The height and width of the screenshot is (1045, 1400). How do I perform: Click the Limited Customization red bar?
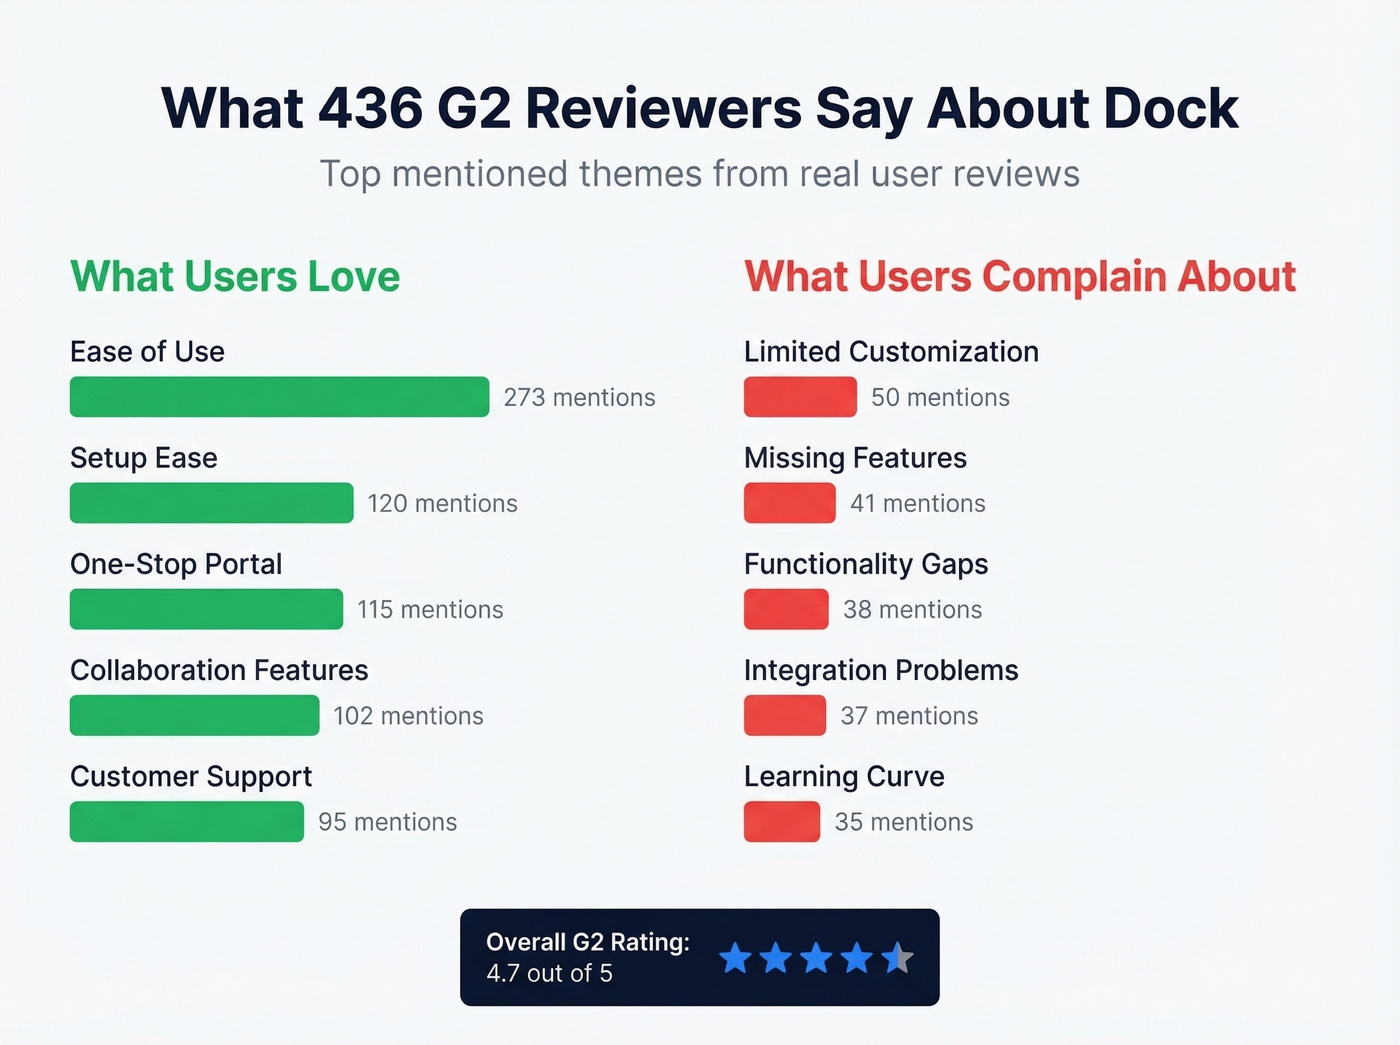[x=799, y=397]
